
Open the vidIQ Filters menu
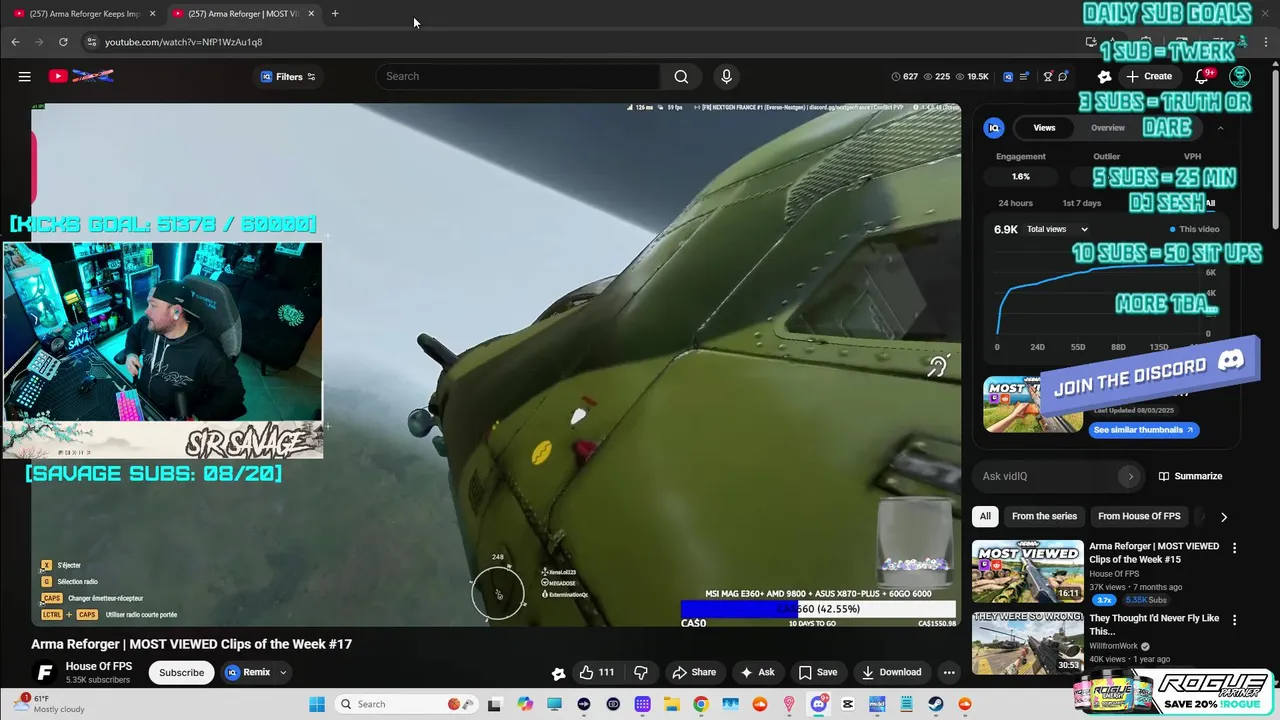point(288,76)
